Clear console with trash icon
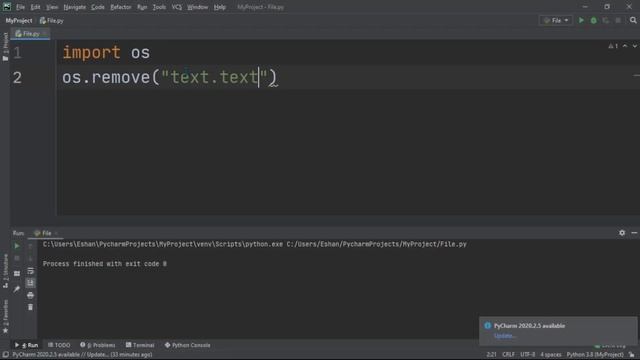The width and height of the screenshot is (640, 360). 30,307
